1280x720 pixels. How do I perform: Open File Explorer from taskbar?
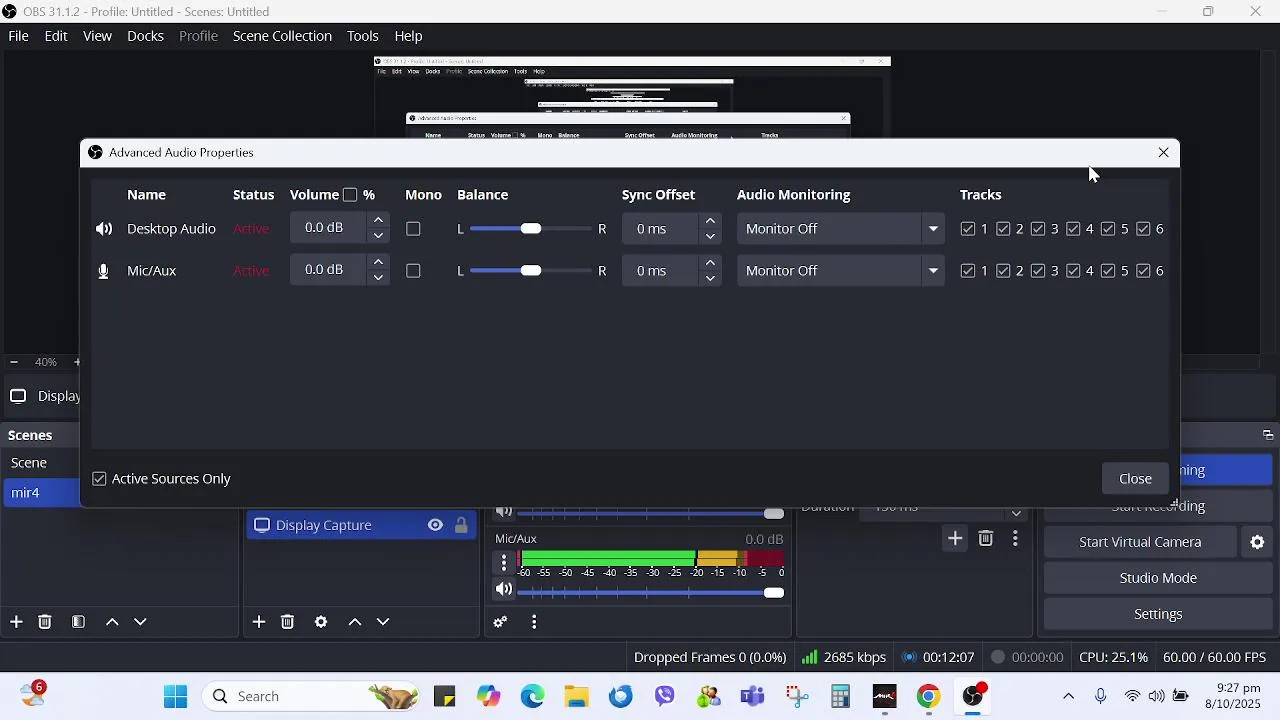576,697
